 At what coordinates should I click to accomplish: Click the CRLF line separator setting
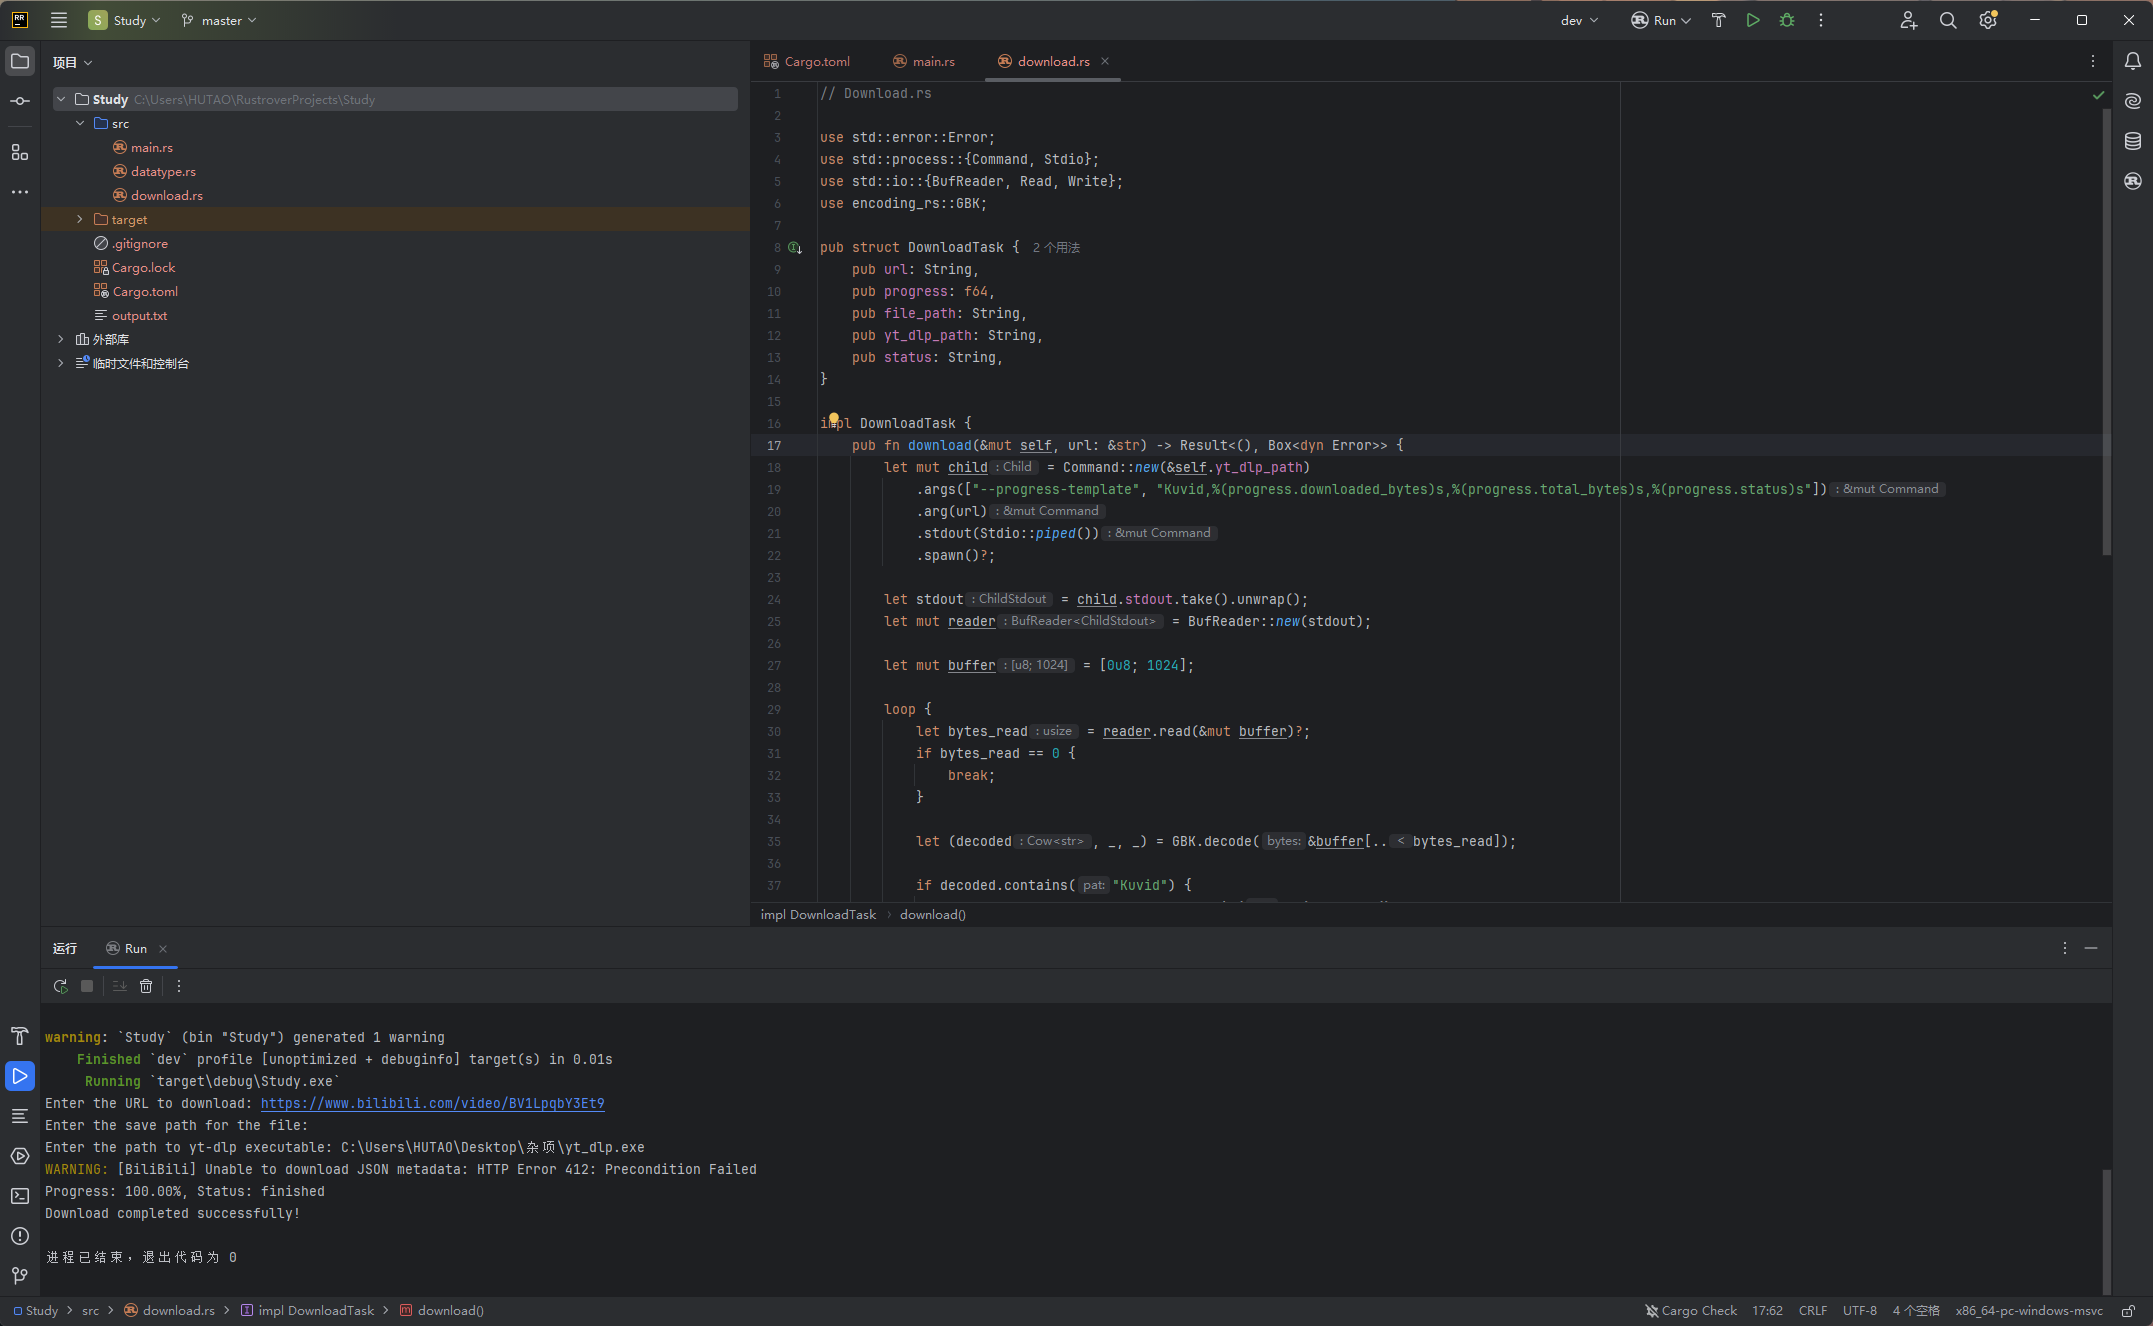pyautogui.click(x=1812, y=1311)
